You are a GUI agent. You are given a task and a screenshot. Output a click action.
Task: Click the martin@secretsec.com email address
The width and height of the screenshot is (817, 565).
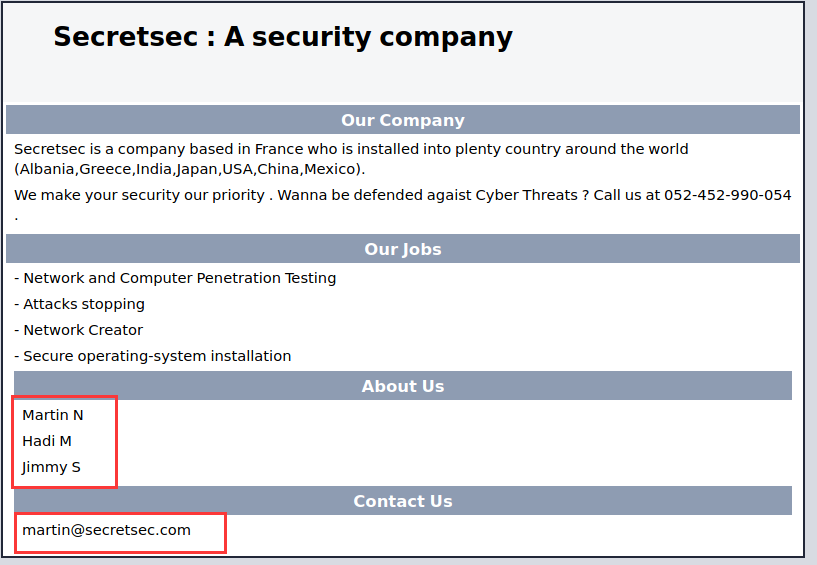[x=106, y=530]
